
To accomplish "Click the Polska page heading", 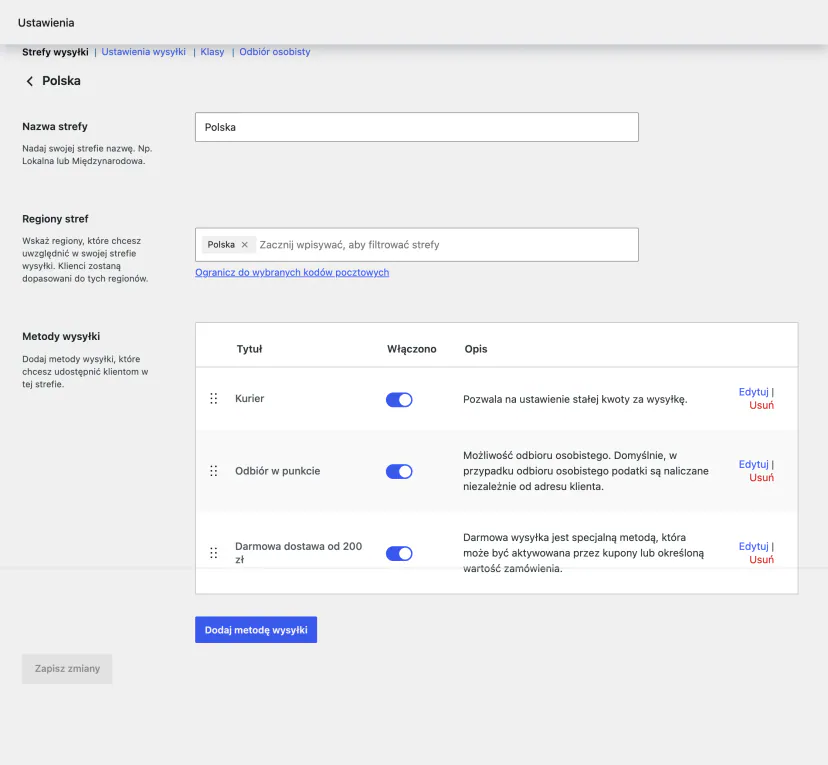I will click(x=61, y=81).
